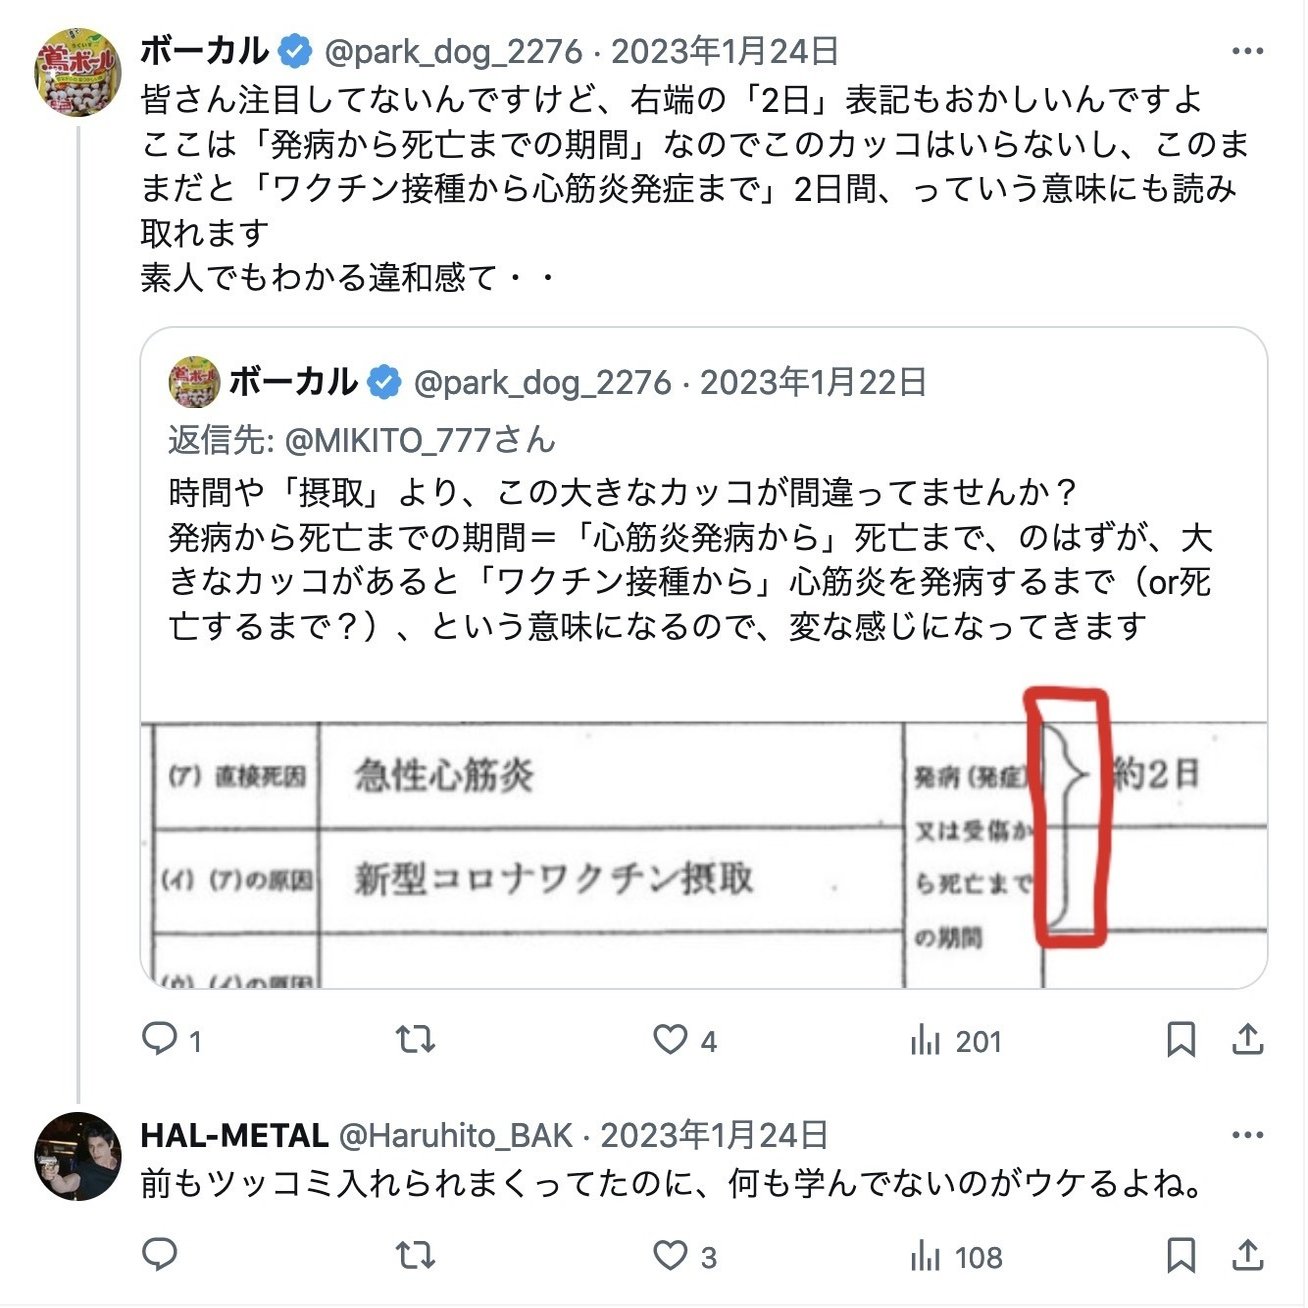Open ボーカル profile avatar at top

(78, 72)
